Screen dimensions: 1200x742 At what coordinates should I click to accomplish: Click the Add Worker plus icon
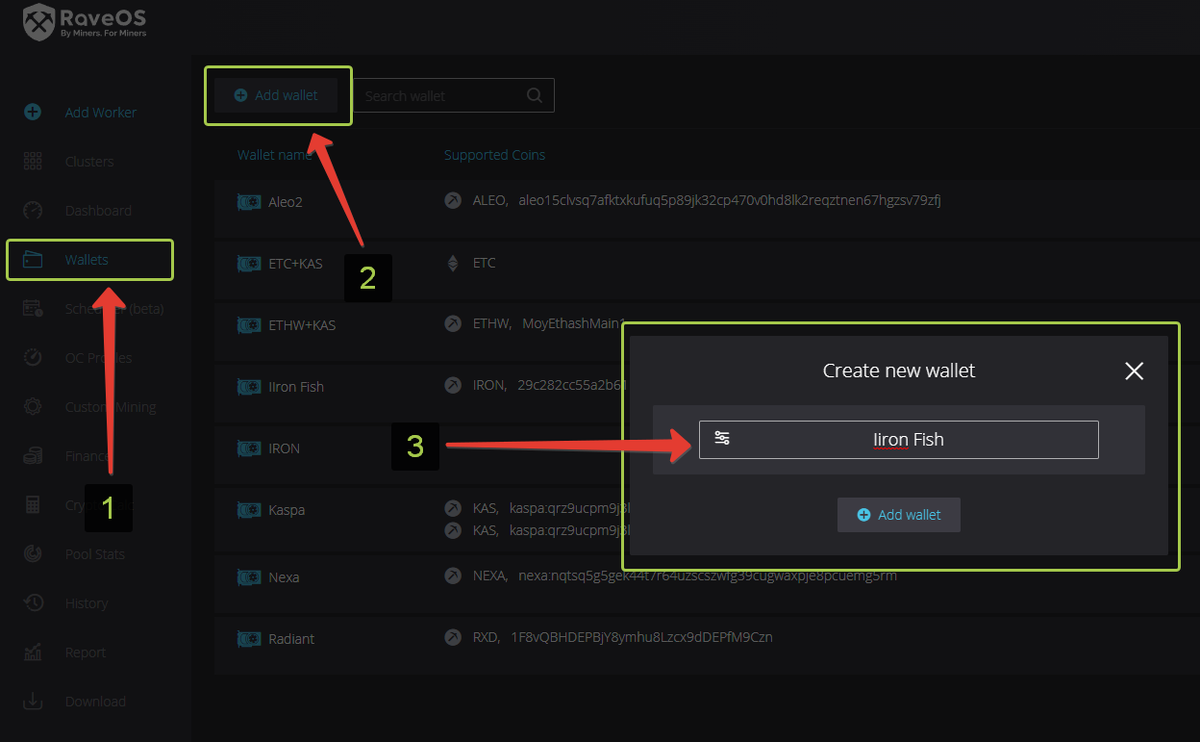[33, 112]
